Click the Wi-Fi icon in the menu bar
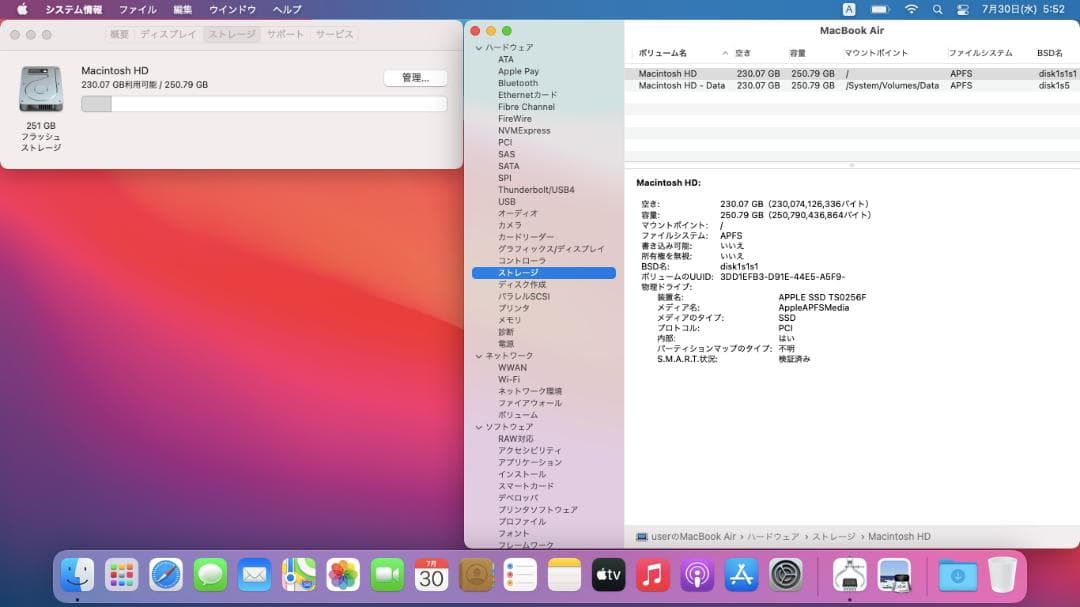This screenshot has width=1080, height=607. [x=911, y=9]
